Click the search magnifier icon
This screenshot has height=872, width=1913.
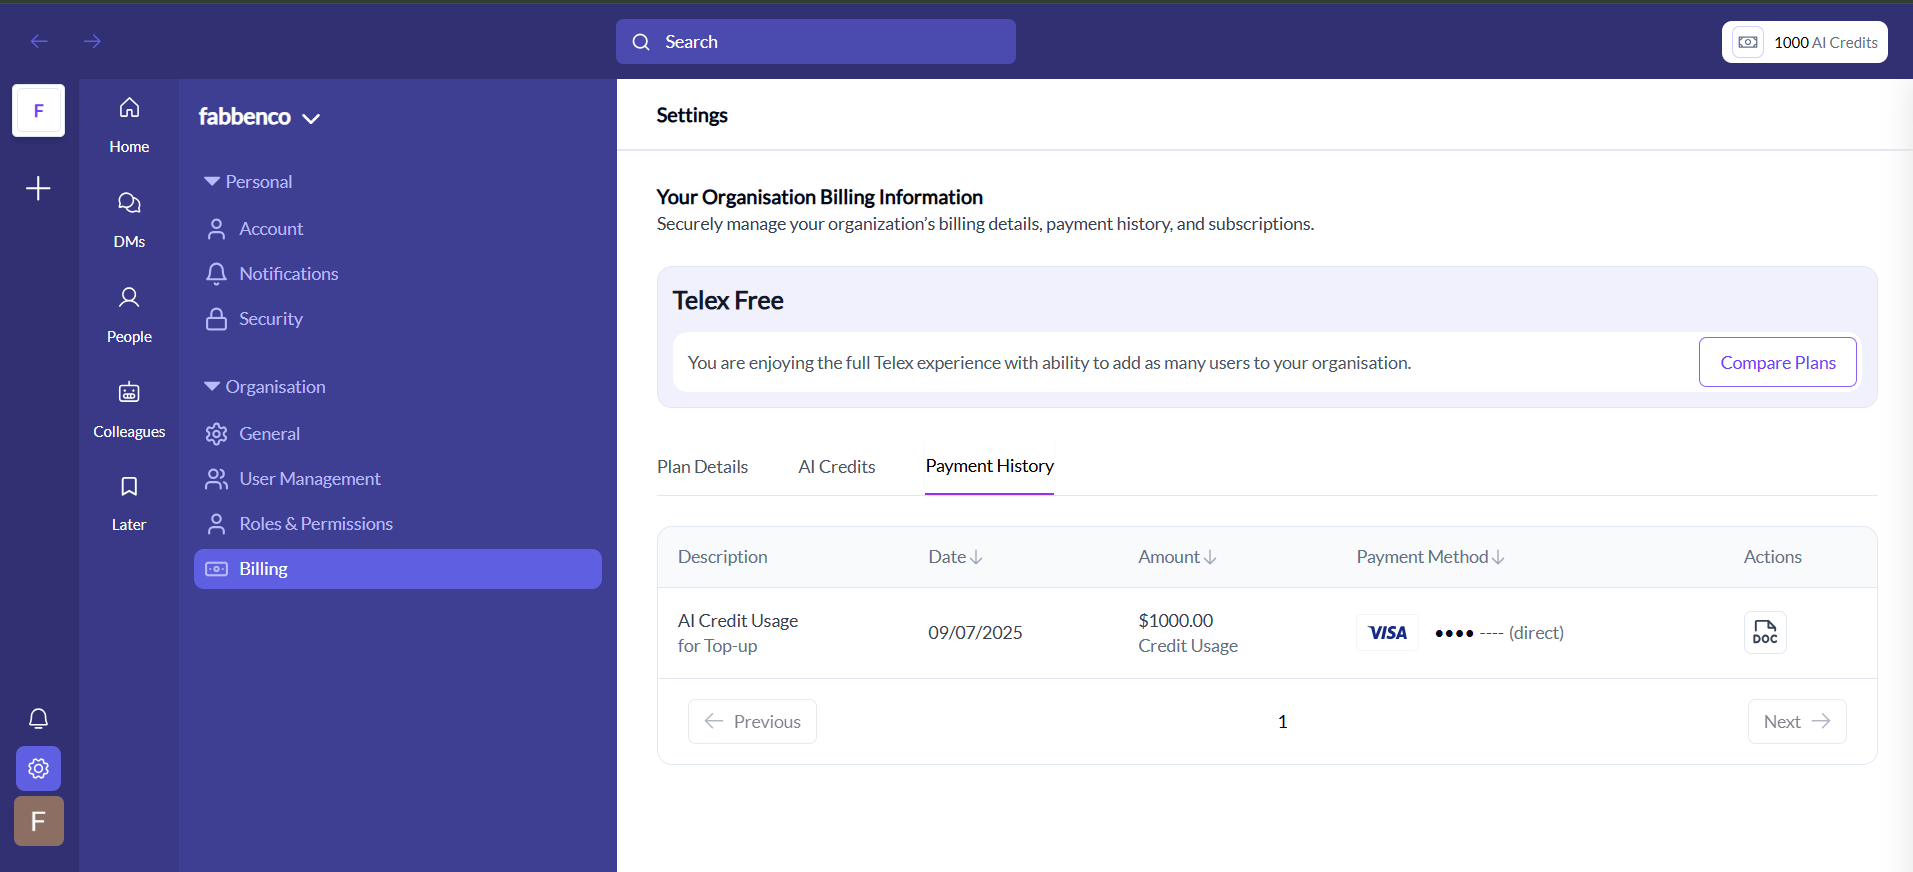(641, 42)
